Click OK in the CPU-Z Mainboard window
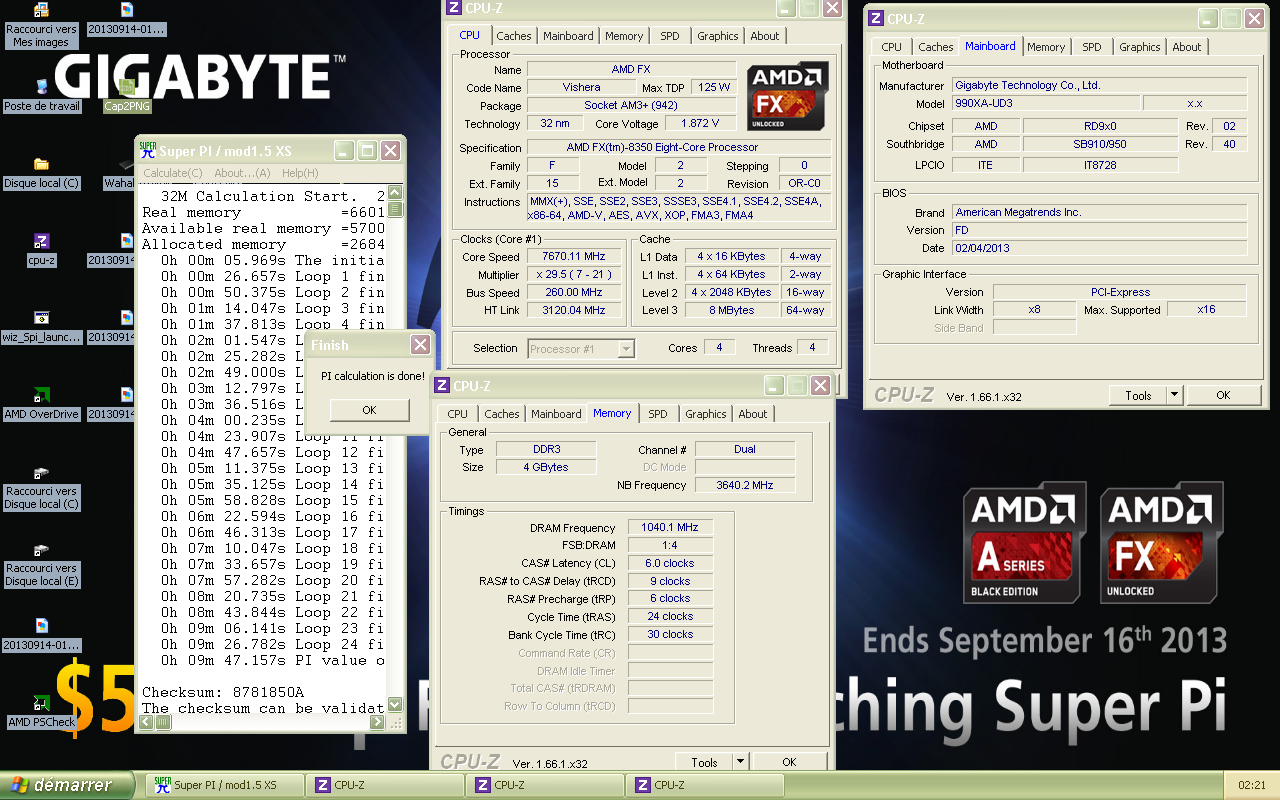Screen dimensions: 1280x800 tap(1223, 395)
